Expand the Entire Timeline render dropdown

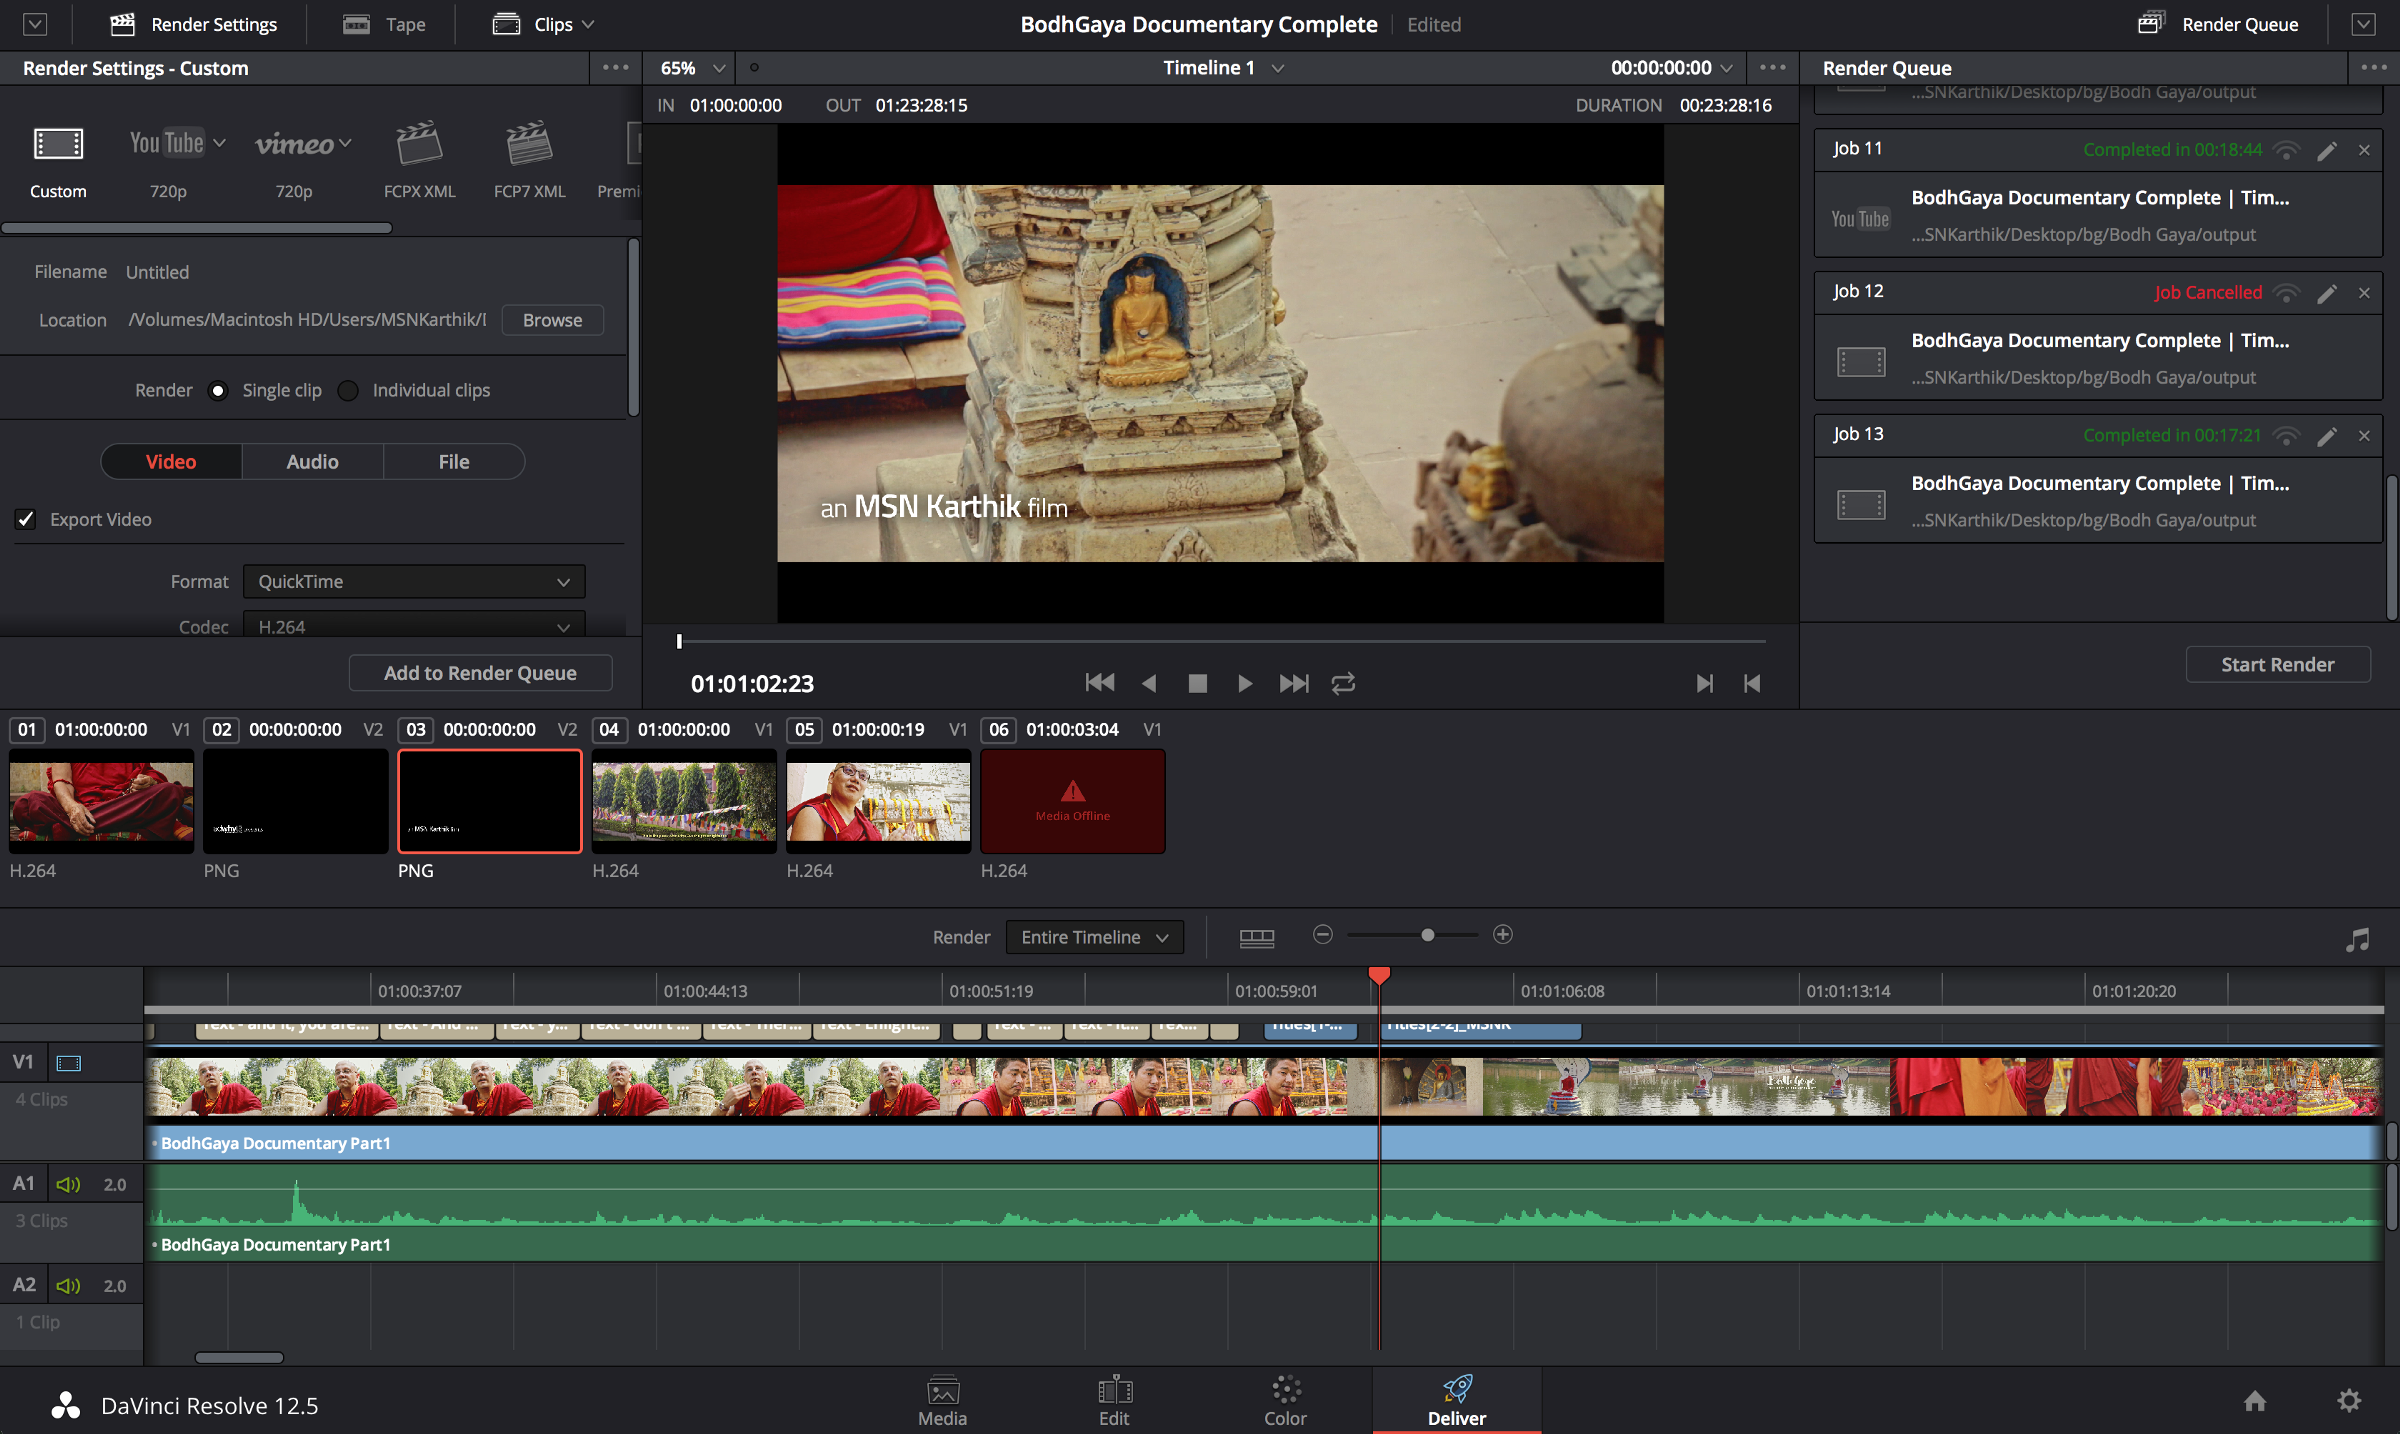coord(1094,937)
